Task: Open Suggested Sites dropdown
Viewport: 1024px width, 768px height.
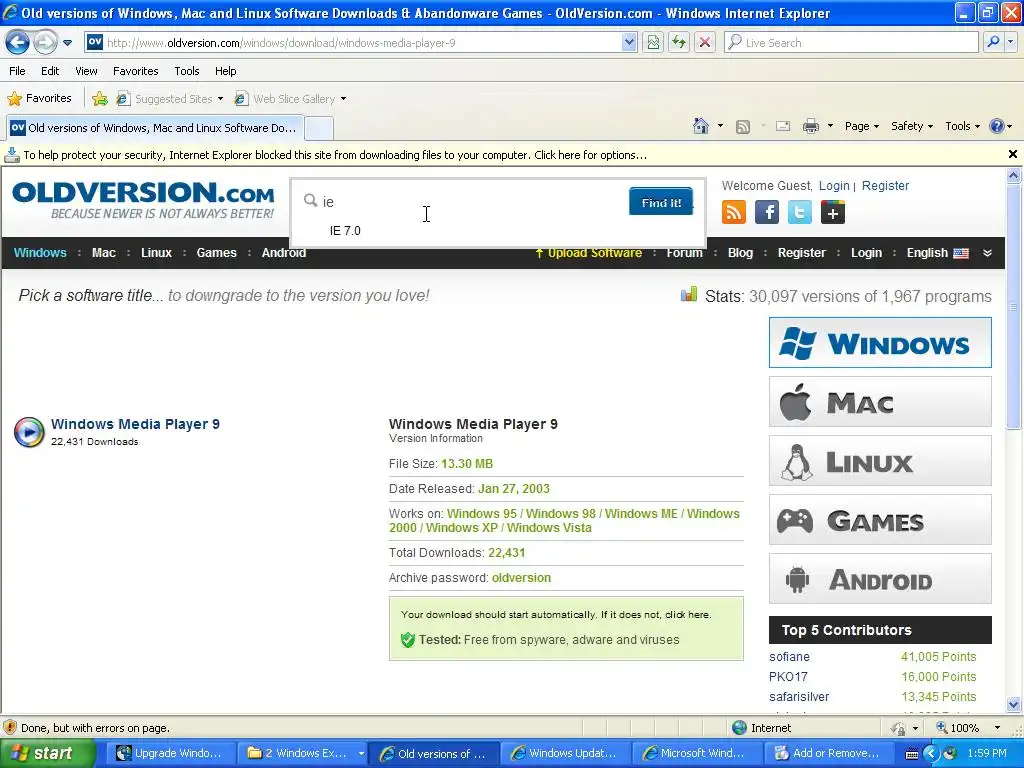Action: 170,99
